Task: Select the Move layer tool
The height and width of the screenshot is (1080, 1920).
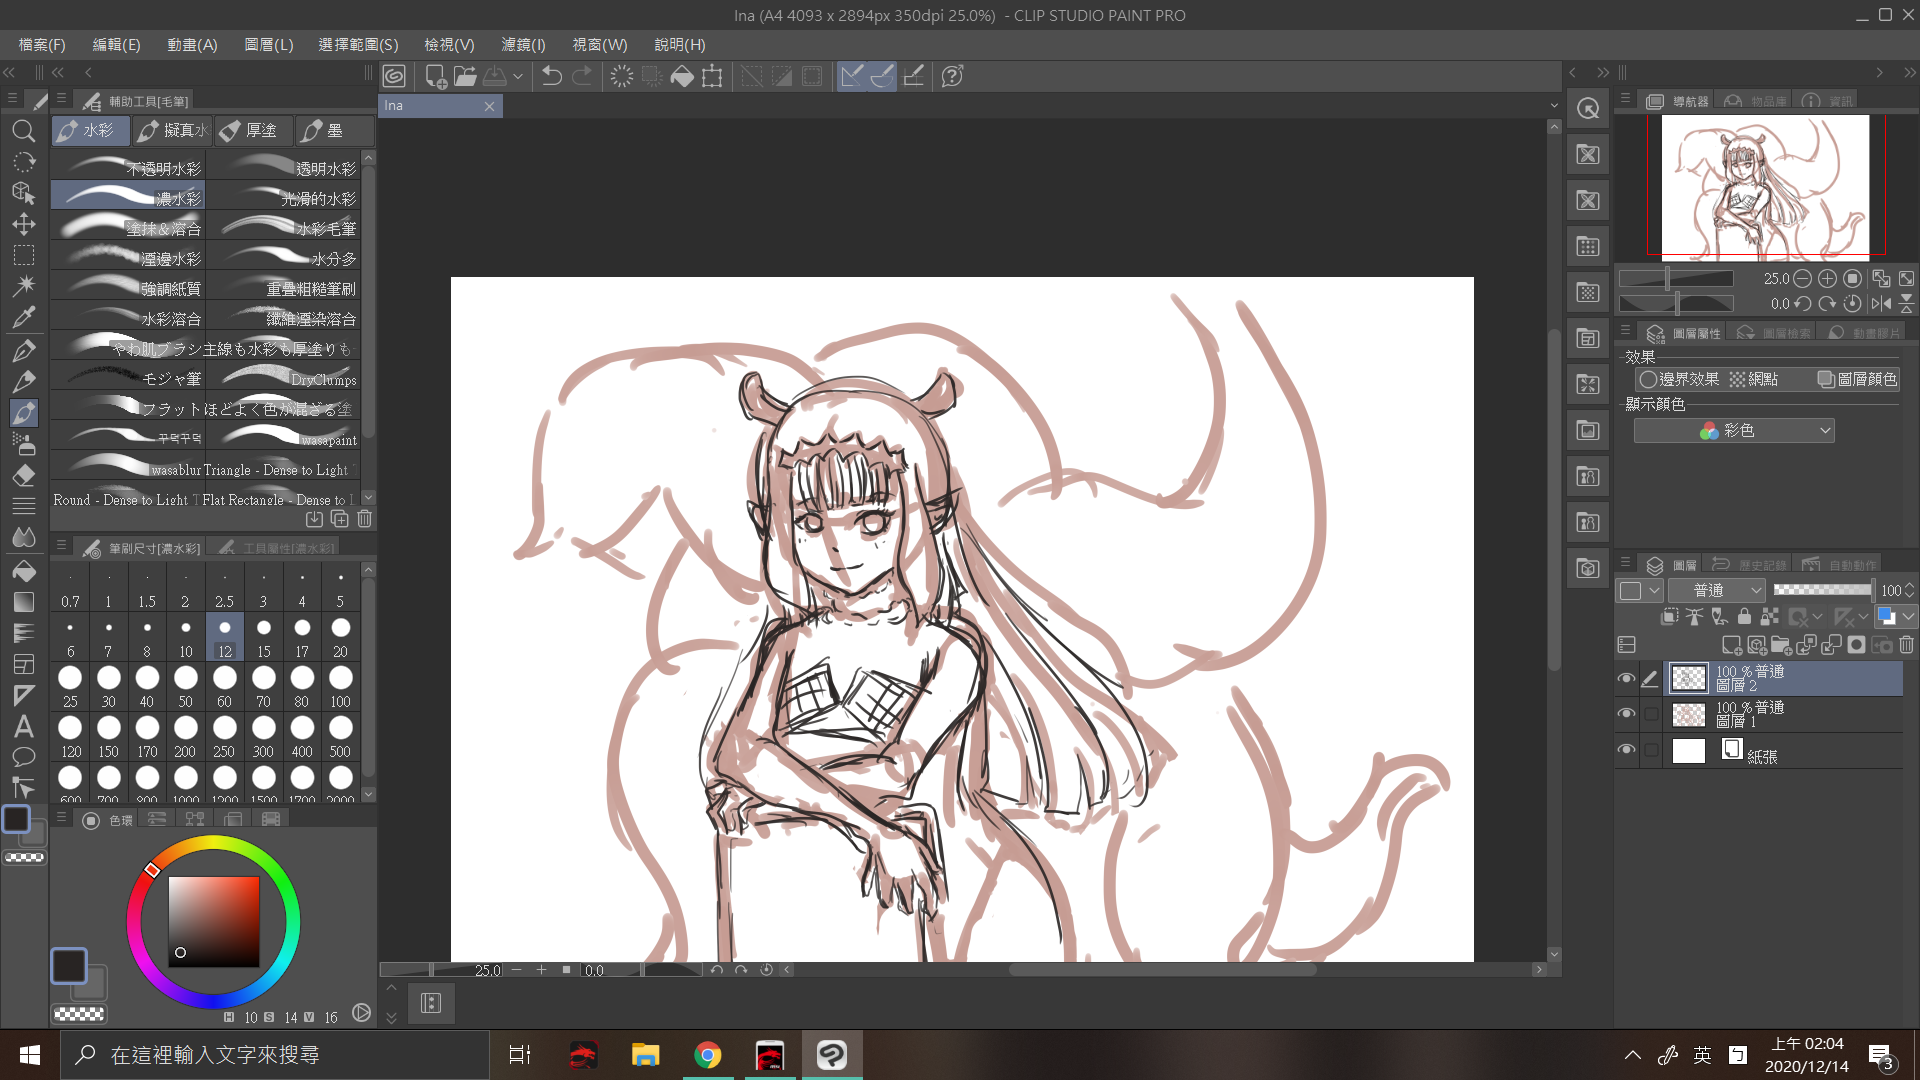Action: point(23,224)
